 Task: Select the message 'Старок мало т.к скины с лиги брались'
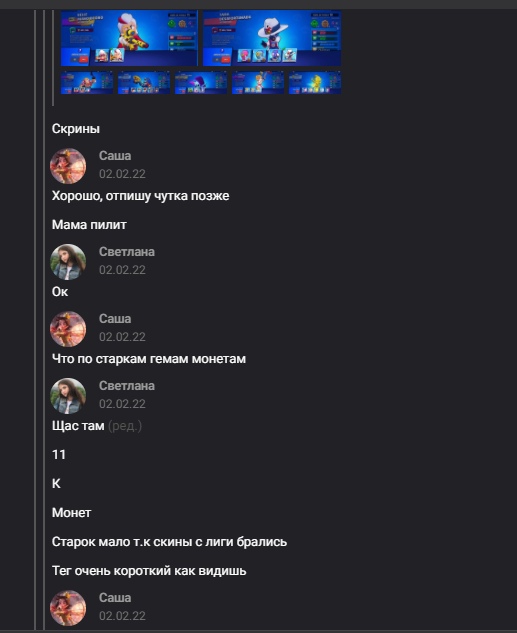click(x=169, y=542)
